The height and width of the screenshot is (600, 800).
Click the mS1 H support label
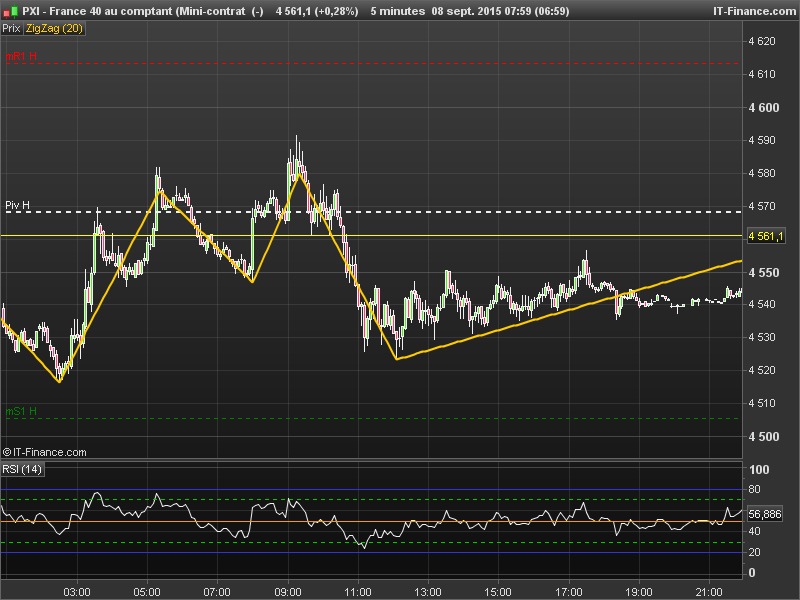pyautogui.click(x=21, y=411)
